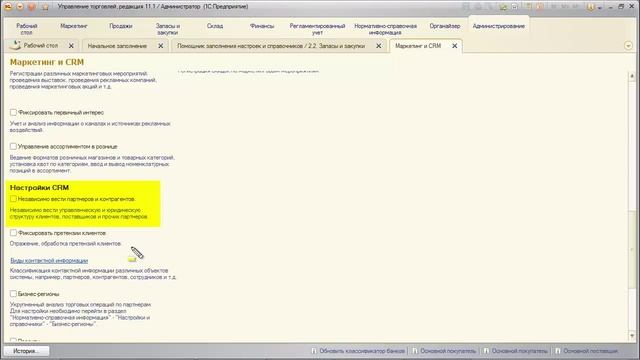Image resolution: width=640 pixels, height=360 pixels.
Task: Close the 'Помощник заполнения настроек' tab
Action: 379,46
